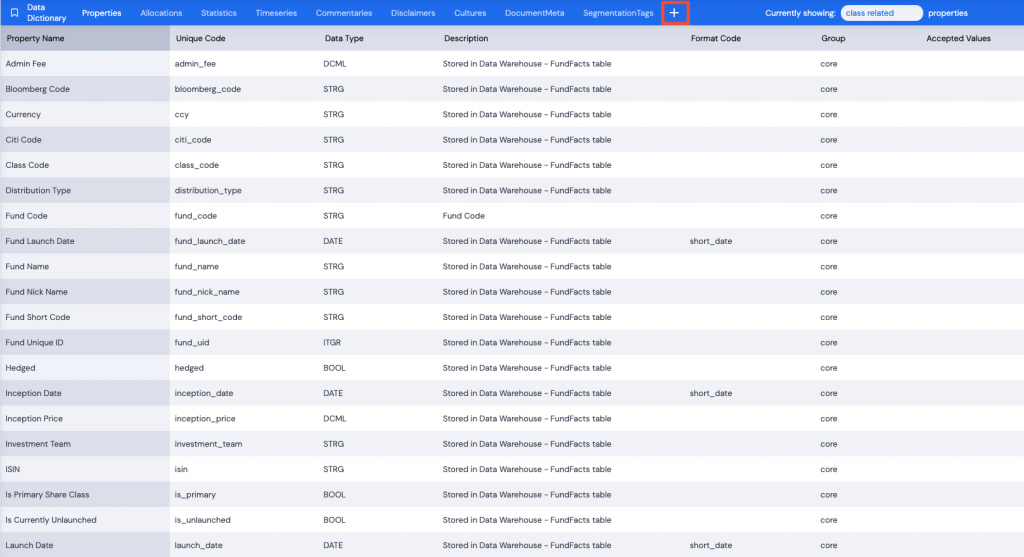Click the BOOL type in Hedged row

click(x=334, y=368)
